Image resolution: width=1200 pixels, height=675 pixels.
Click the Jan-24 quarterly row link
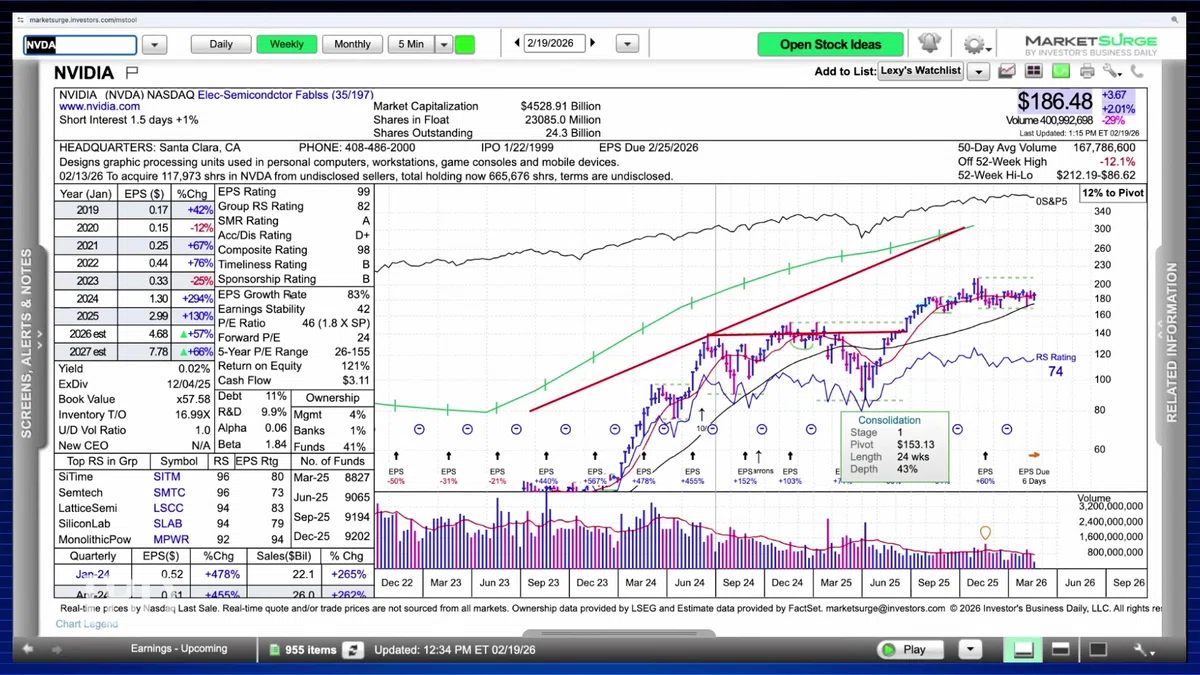[94, 574]
